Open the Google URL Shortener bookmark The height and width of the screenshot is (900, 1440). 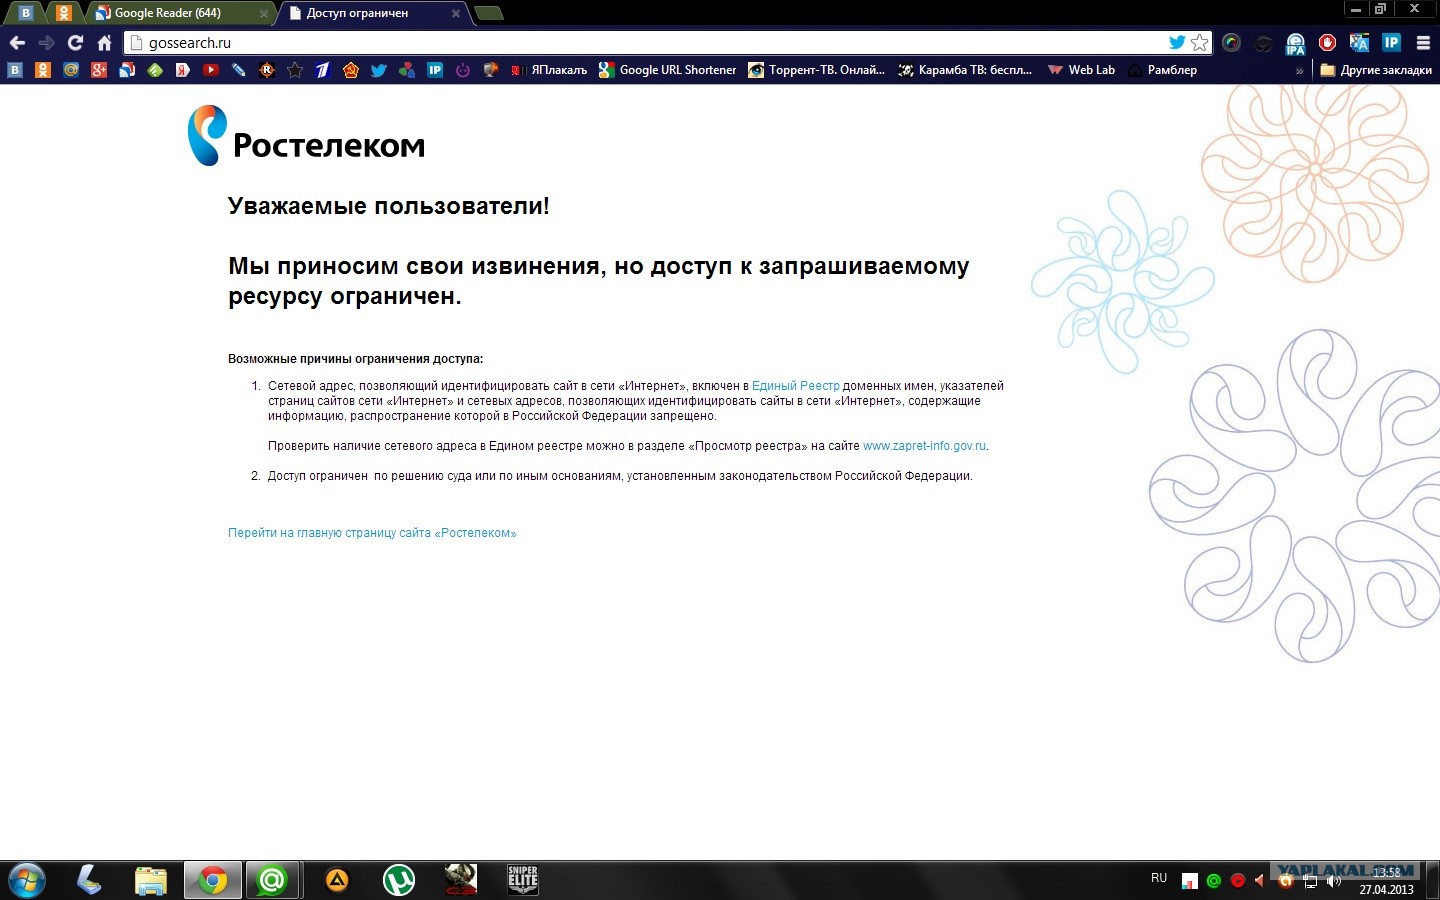(x=667, y=70)
